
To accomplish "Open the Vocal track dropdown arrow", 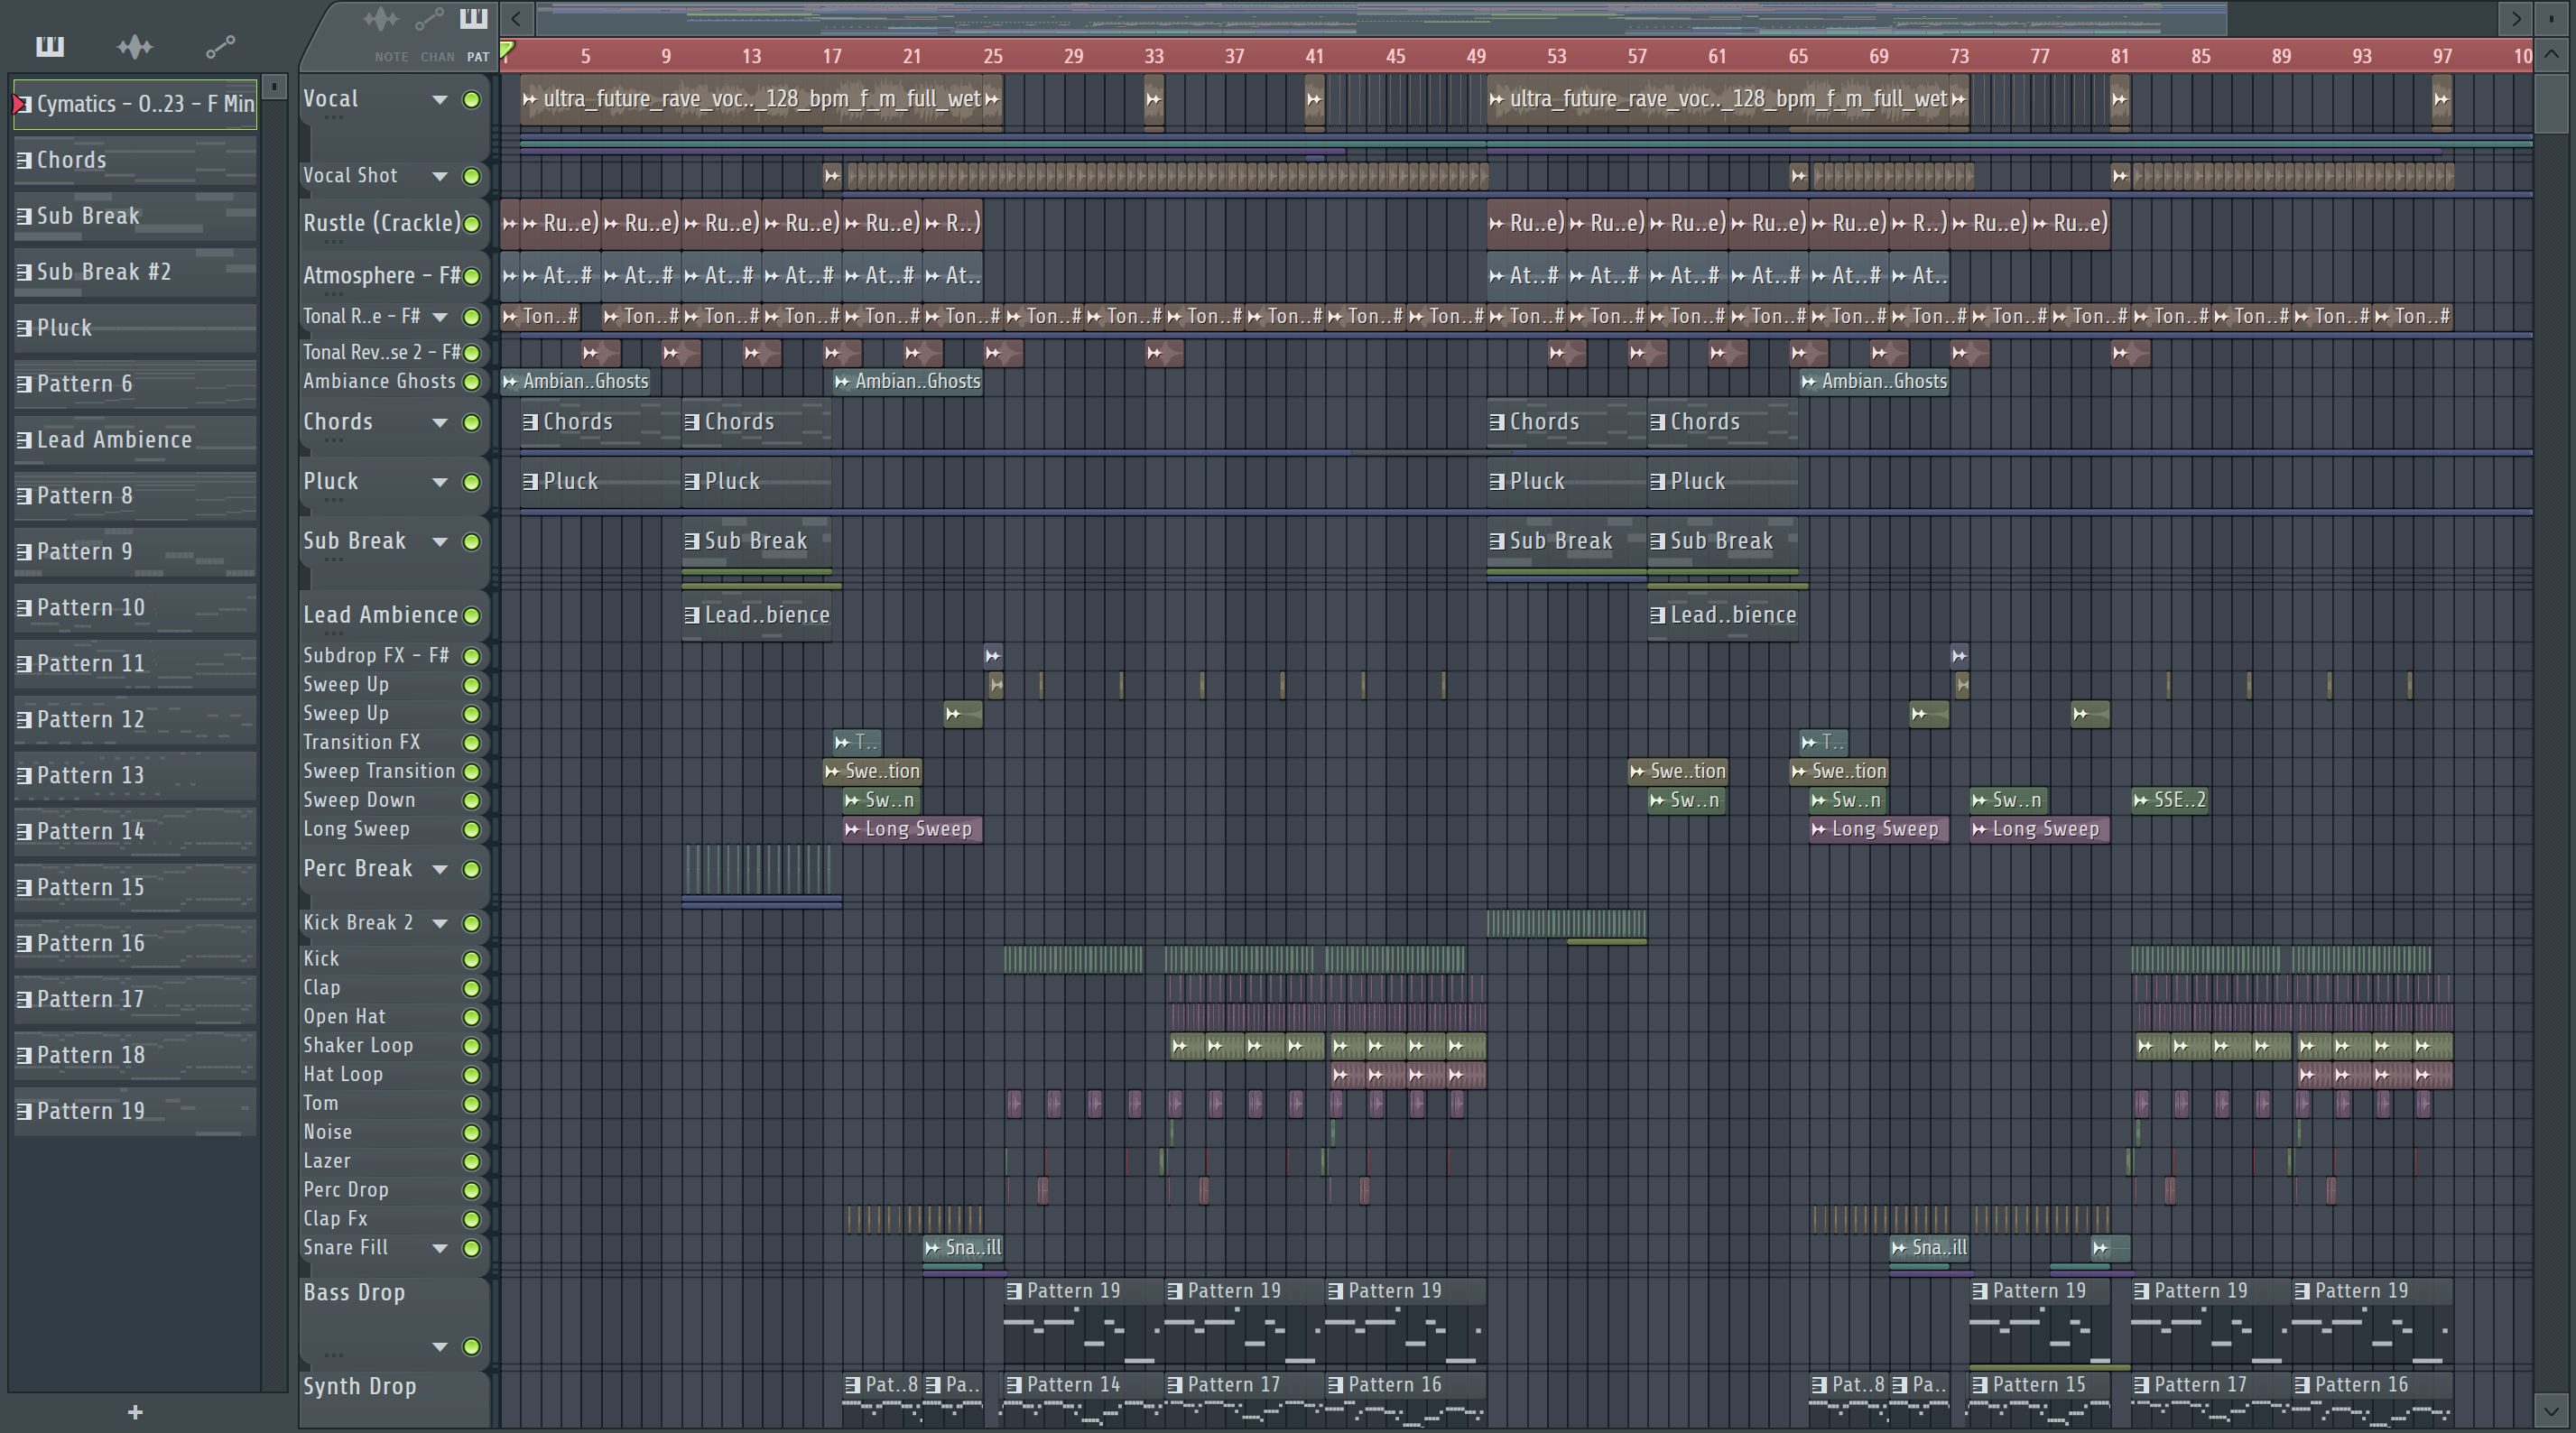I will 439,99.
